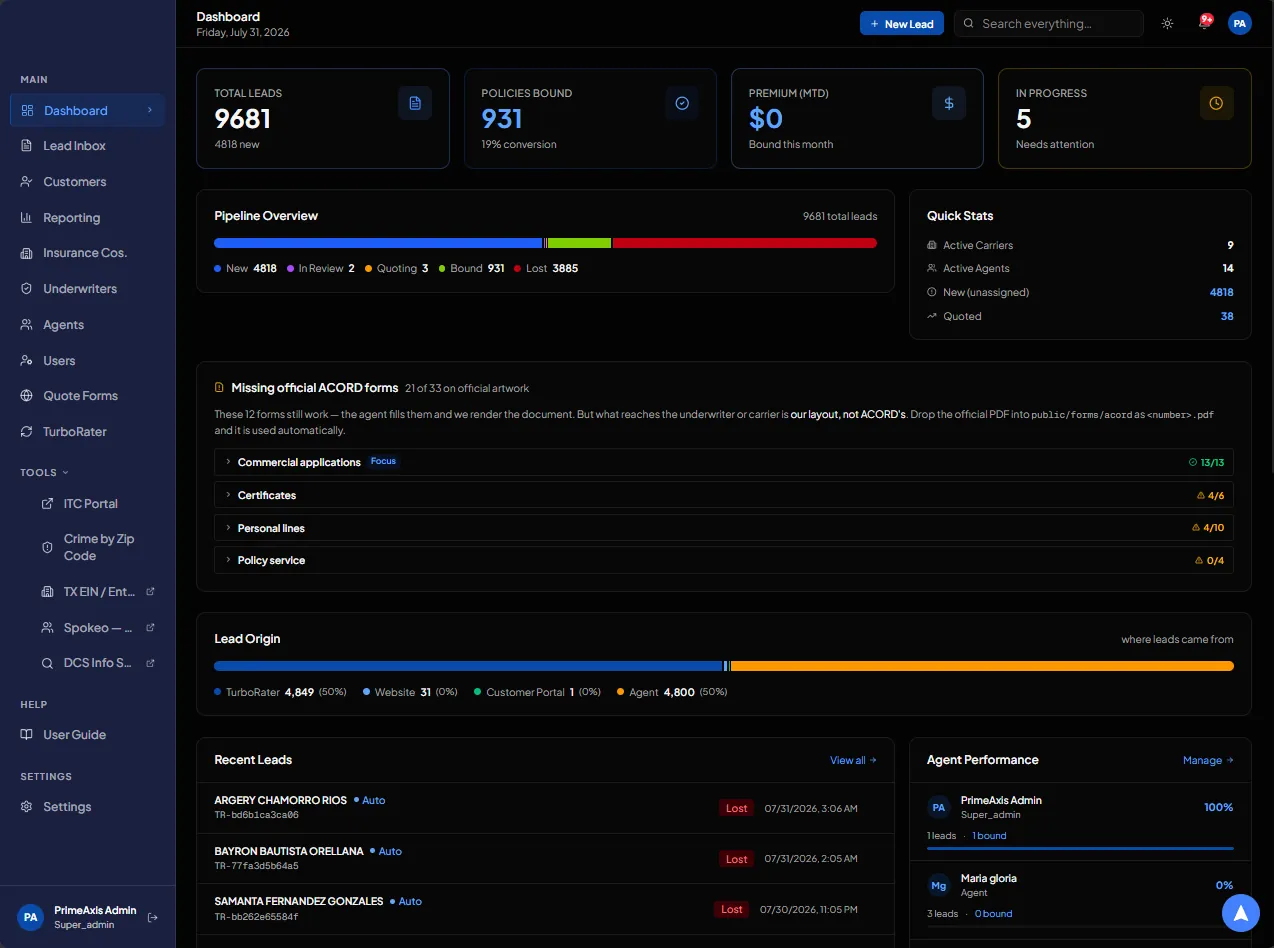Image resolution: width=1274 pixels, height=948 pixels.
Task: Click the Active Carriers stat row
Action: point(1080,245)
